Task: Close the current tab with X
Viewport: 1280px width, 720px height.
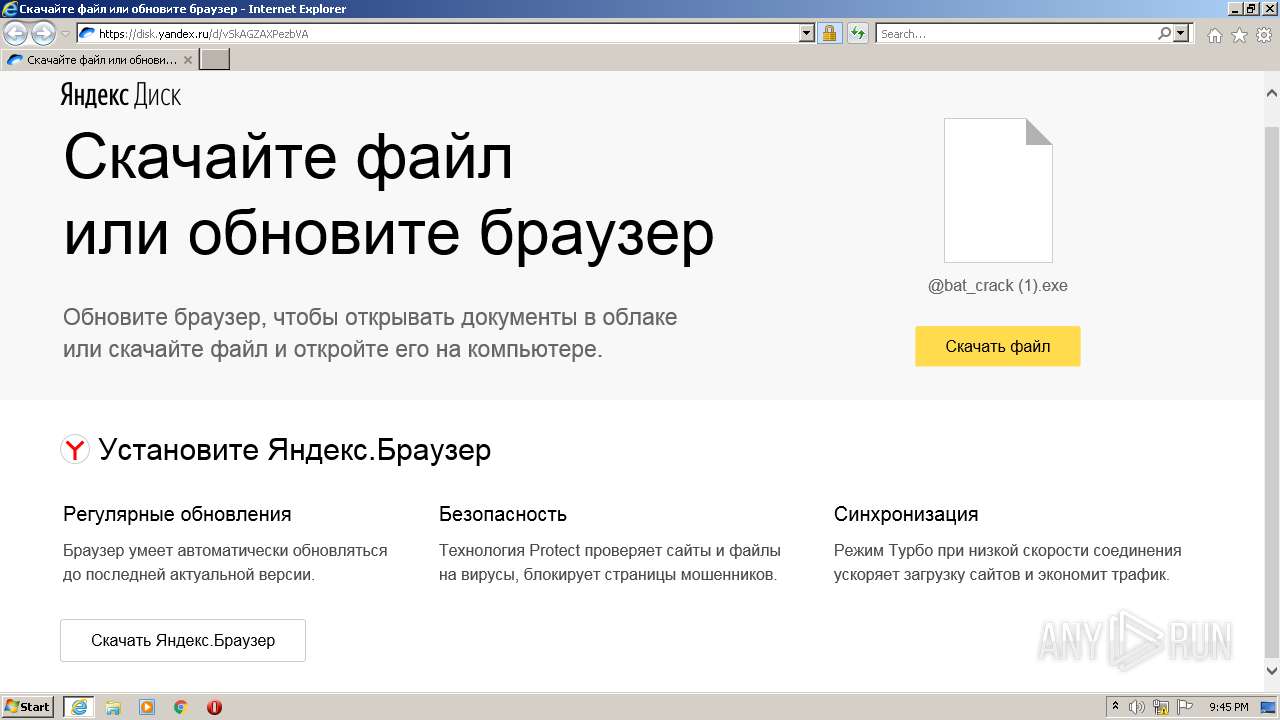Action: 188,60
